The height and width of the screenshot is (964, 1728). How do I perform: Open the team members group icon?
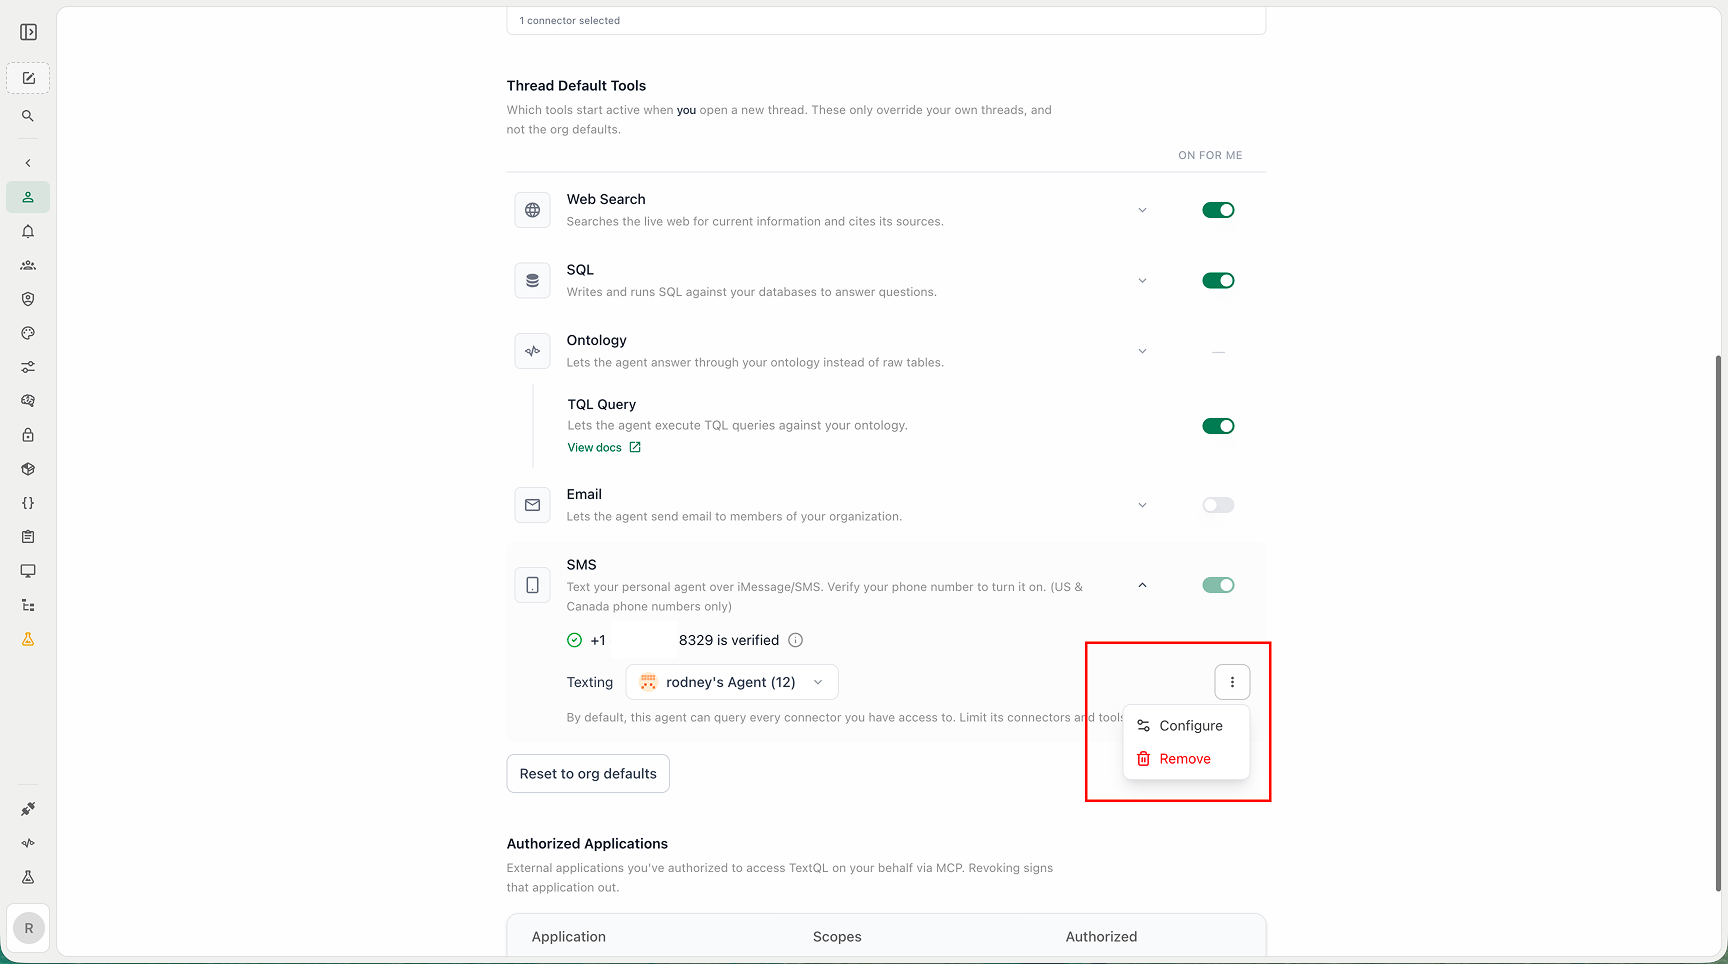tap(28, 265)
